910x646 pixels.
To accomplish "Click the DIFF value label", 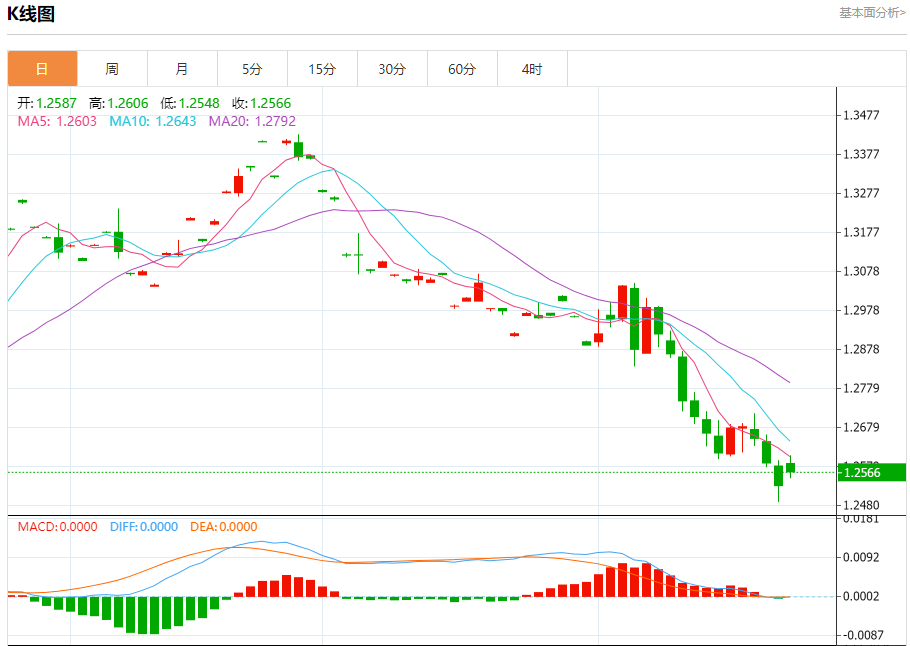I will coord(144,527).
